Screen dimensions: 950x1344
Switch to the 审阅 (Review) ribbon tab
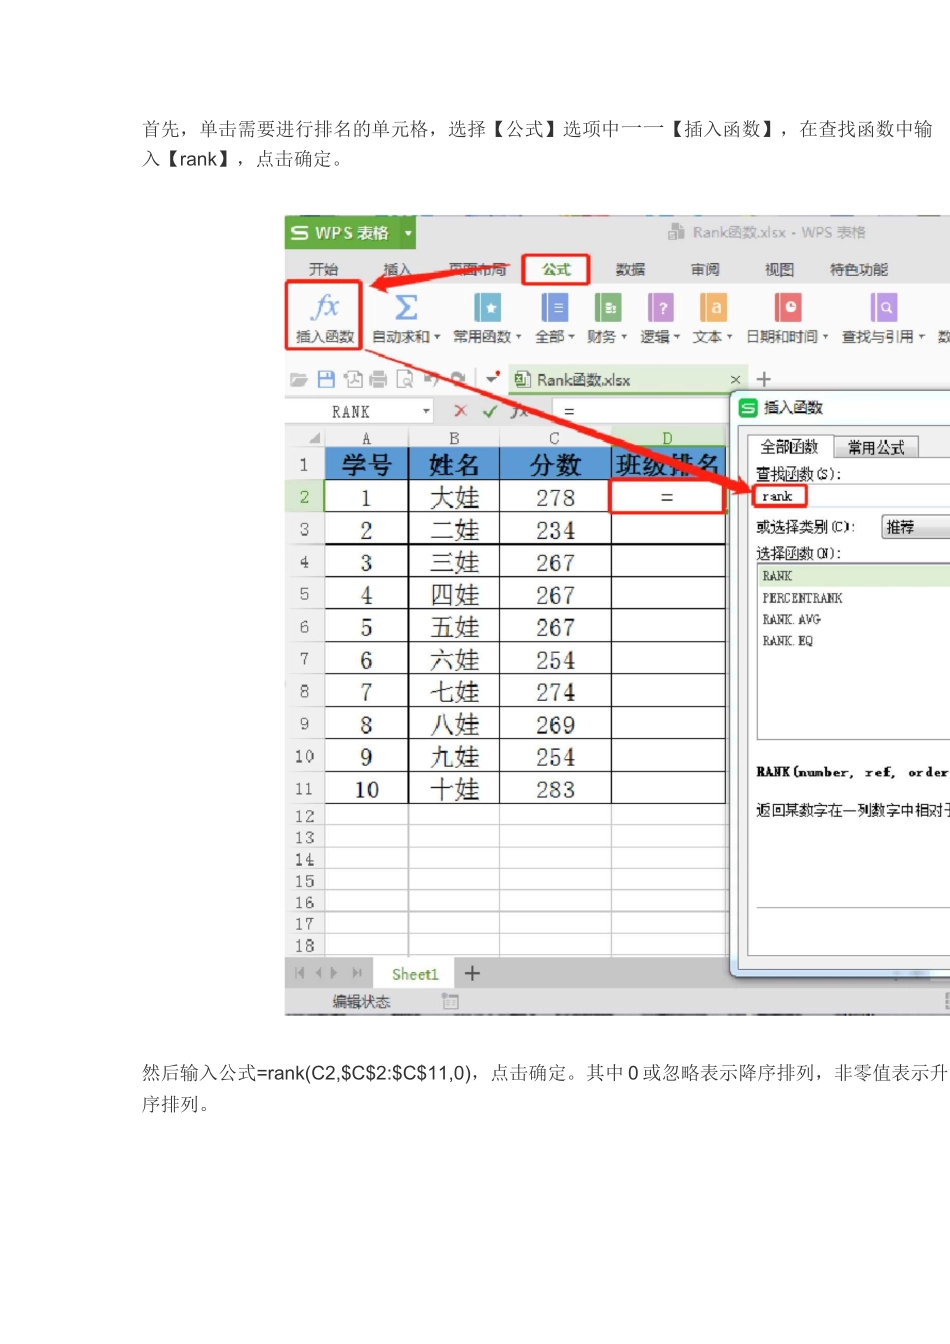point(705,269)
